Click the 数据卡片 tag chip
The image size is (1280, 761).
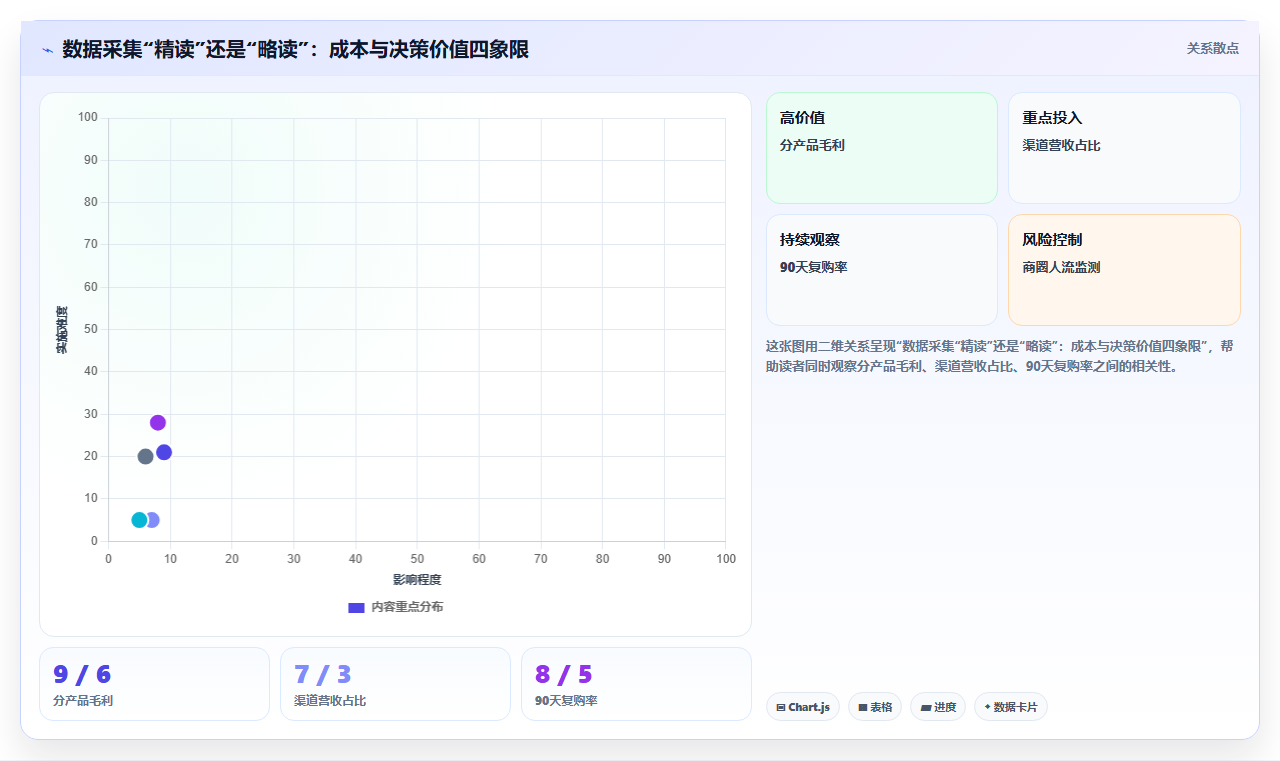click(1011, 707)
